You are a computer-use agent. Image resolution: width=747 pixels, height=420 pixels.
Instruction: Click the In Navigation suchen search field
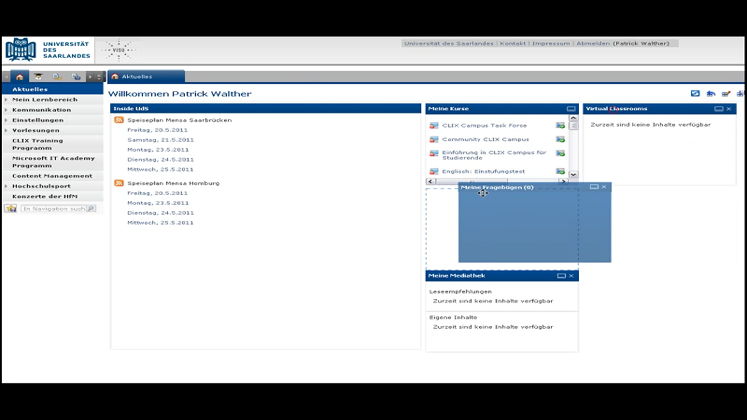53,209
